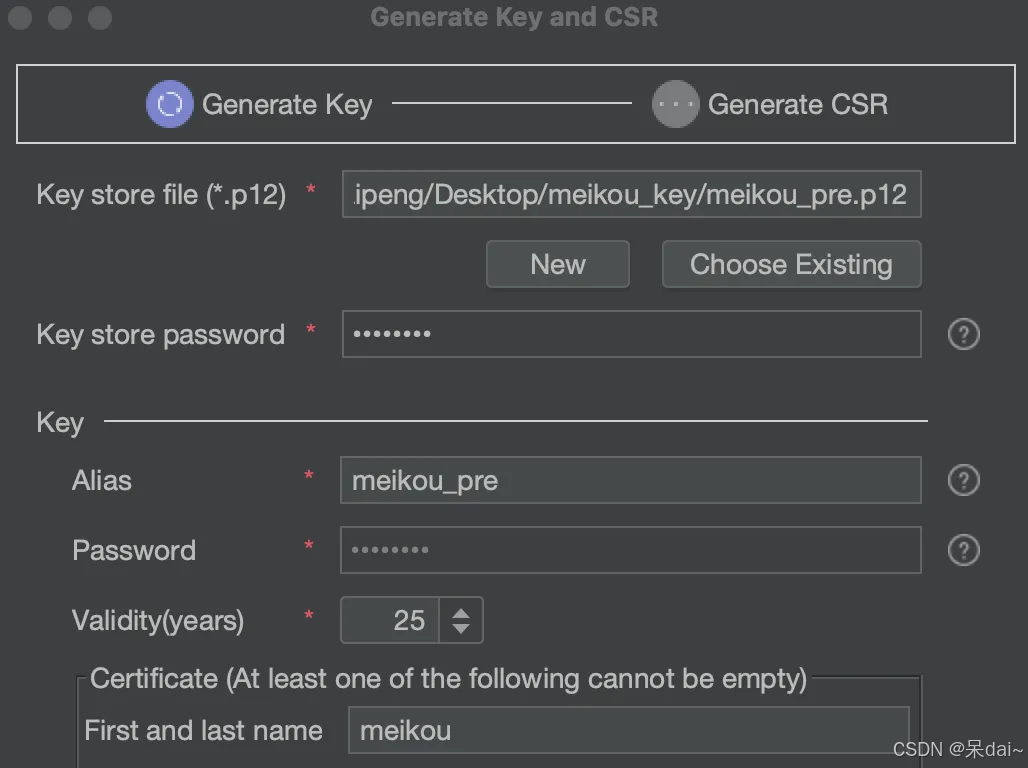Image resolution: width=1028 pixels, height=768 pixels.
Task: Click into the Key store password field
Action: tap(630, 334)
